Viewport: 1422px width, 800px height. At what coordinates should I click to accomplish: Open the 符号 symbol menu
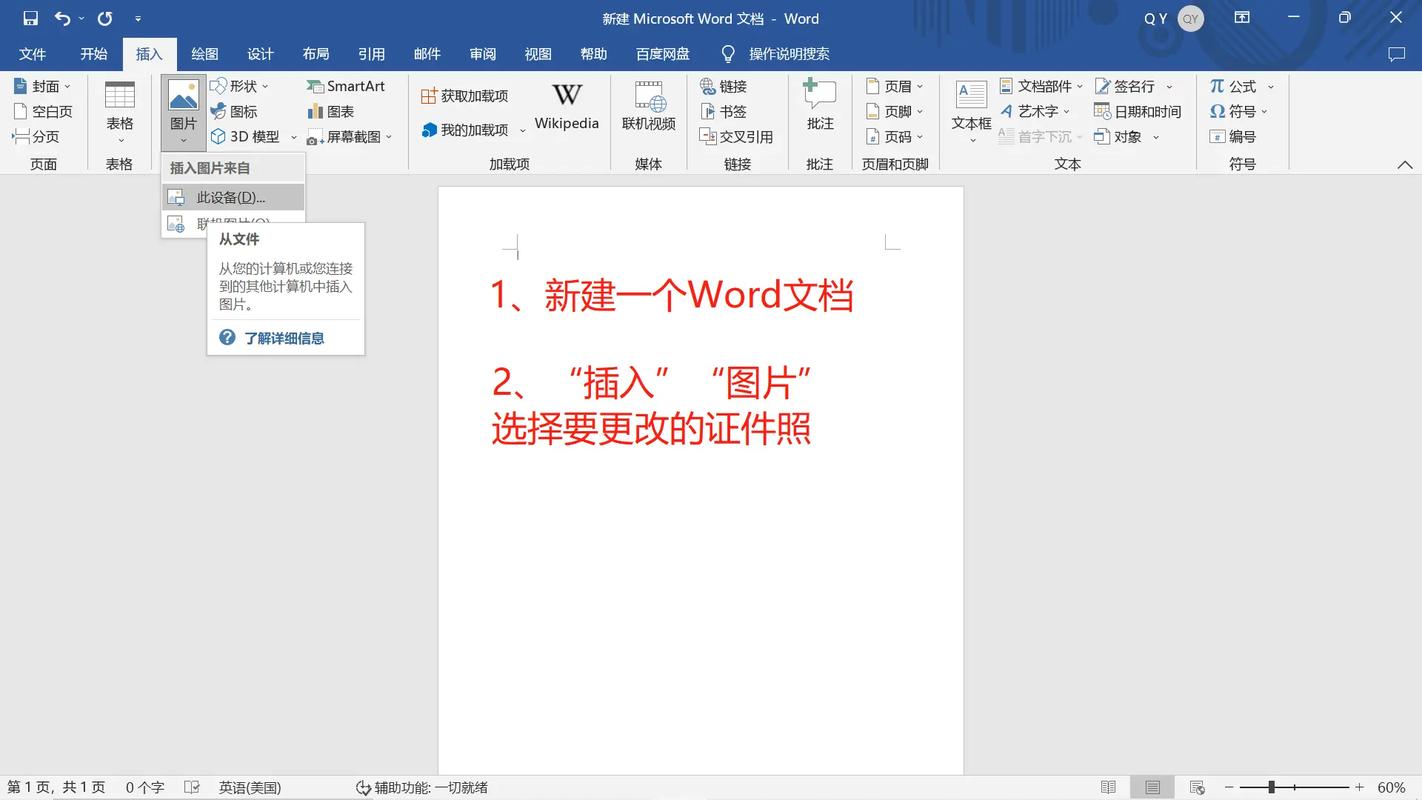pos(1239,112)
